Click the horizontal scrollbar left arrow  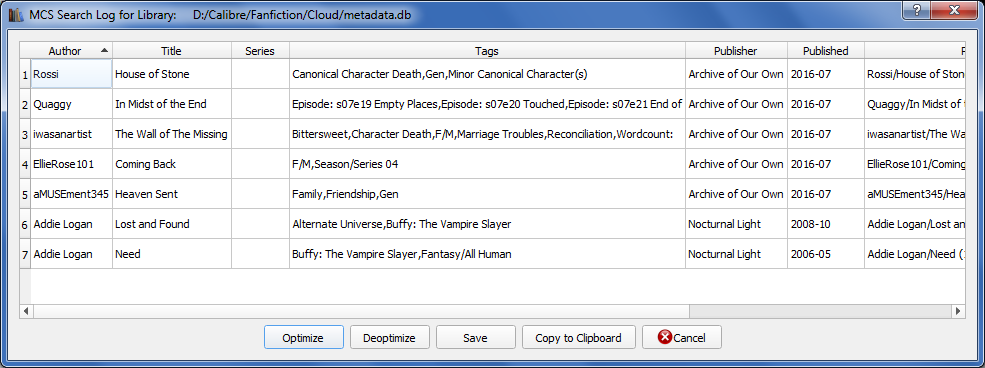26,311
